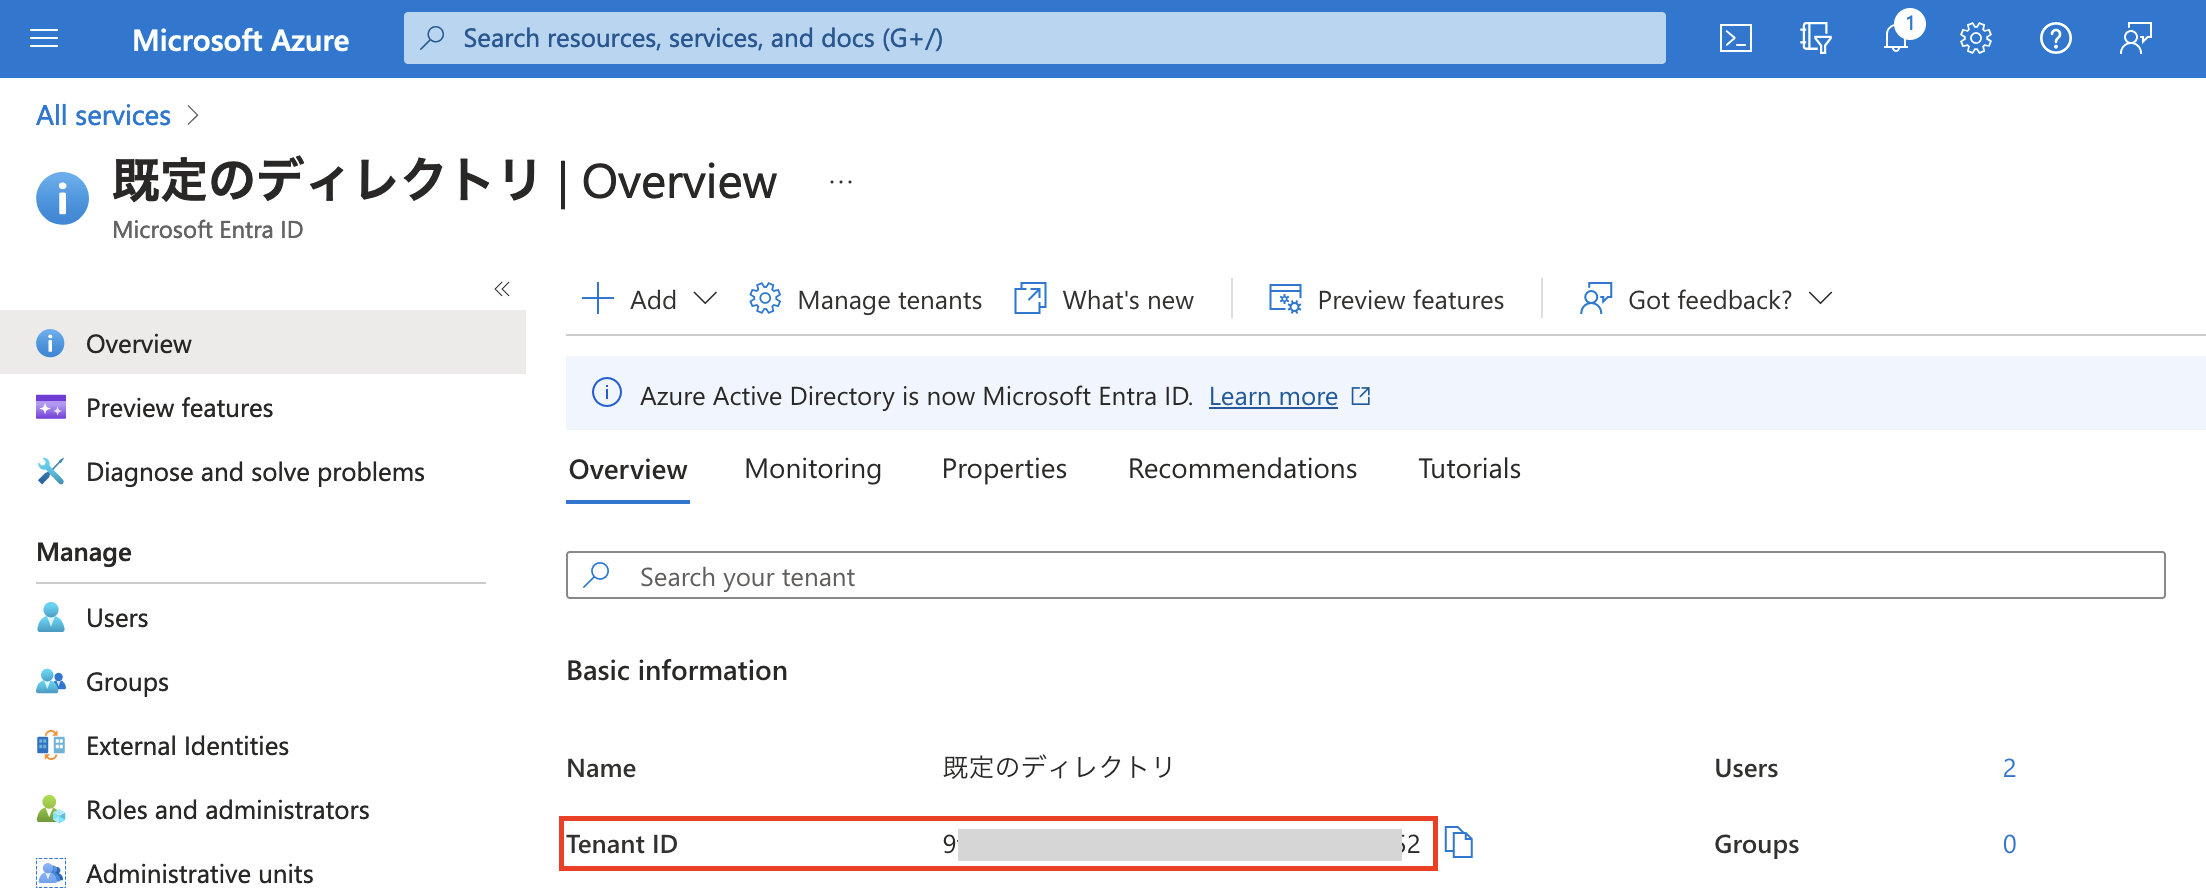Click the Users count value 2

pyautogui.click(x=2009, y=768)
